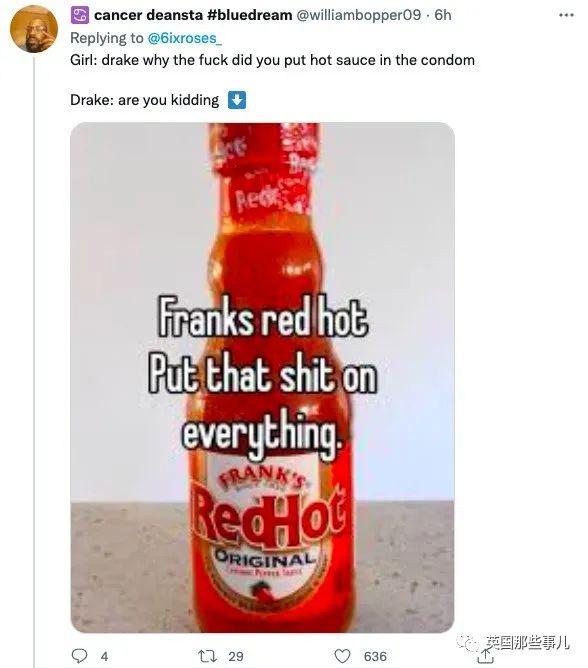This screenshot has width=588, height=668.
Task: Open the three-dot more options menu
Action: 566,15
